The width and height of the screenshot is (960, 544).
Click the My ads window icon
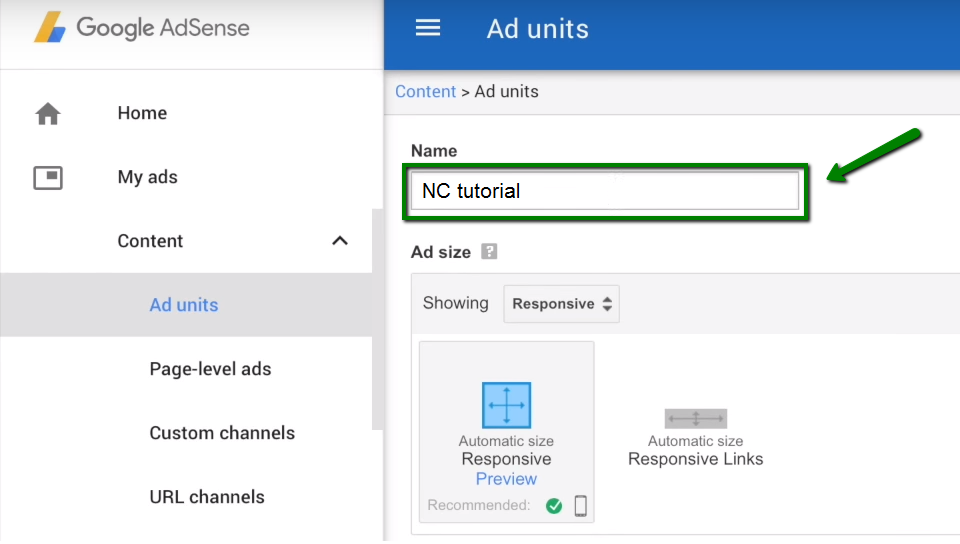[x=48, y=177]
